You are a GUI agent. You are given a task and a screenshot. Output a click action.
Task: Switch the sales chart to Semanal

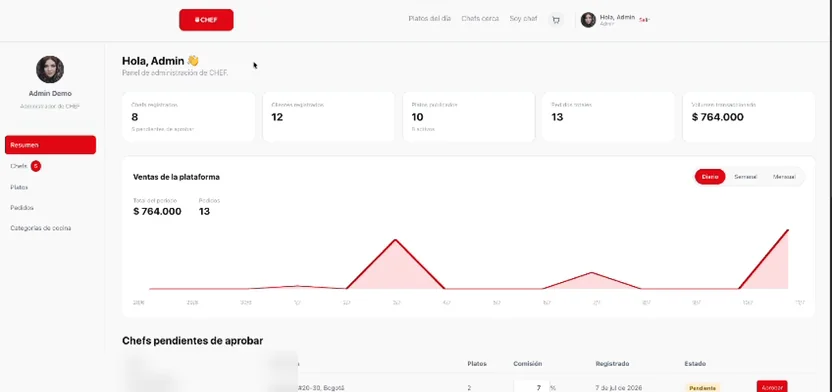pyautogui.click(x=746, y=177)
